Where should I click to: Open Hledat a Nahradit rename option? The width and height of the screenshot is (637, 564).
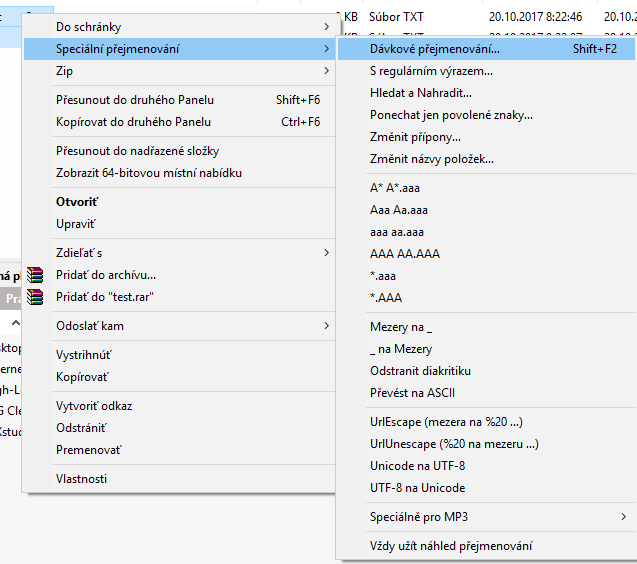click(x=420, y=93)
